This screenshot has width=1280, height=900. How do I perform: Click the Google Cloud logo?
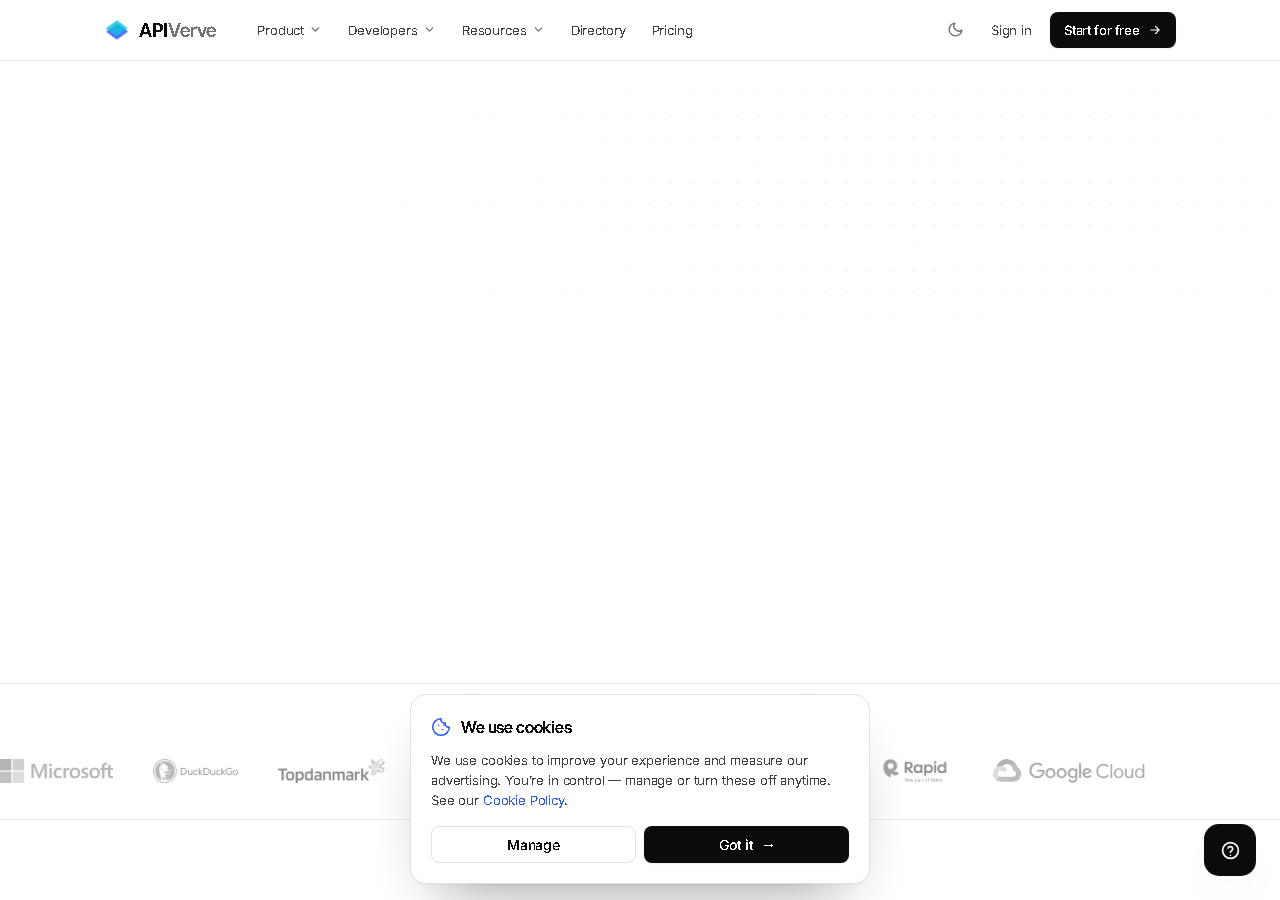(1069, 771)
